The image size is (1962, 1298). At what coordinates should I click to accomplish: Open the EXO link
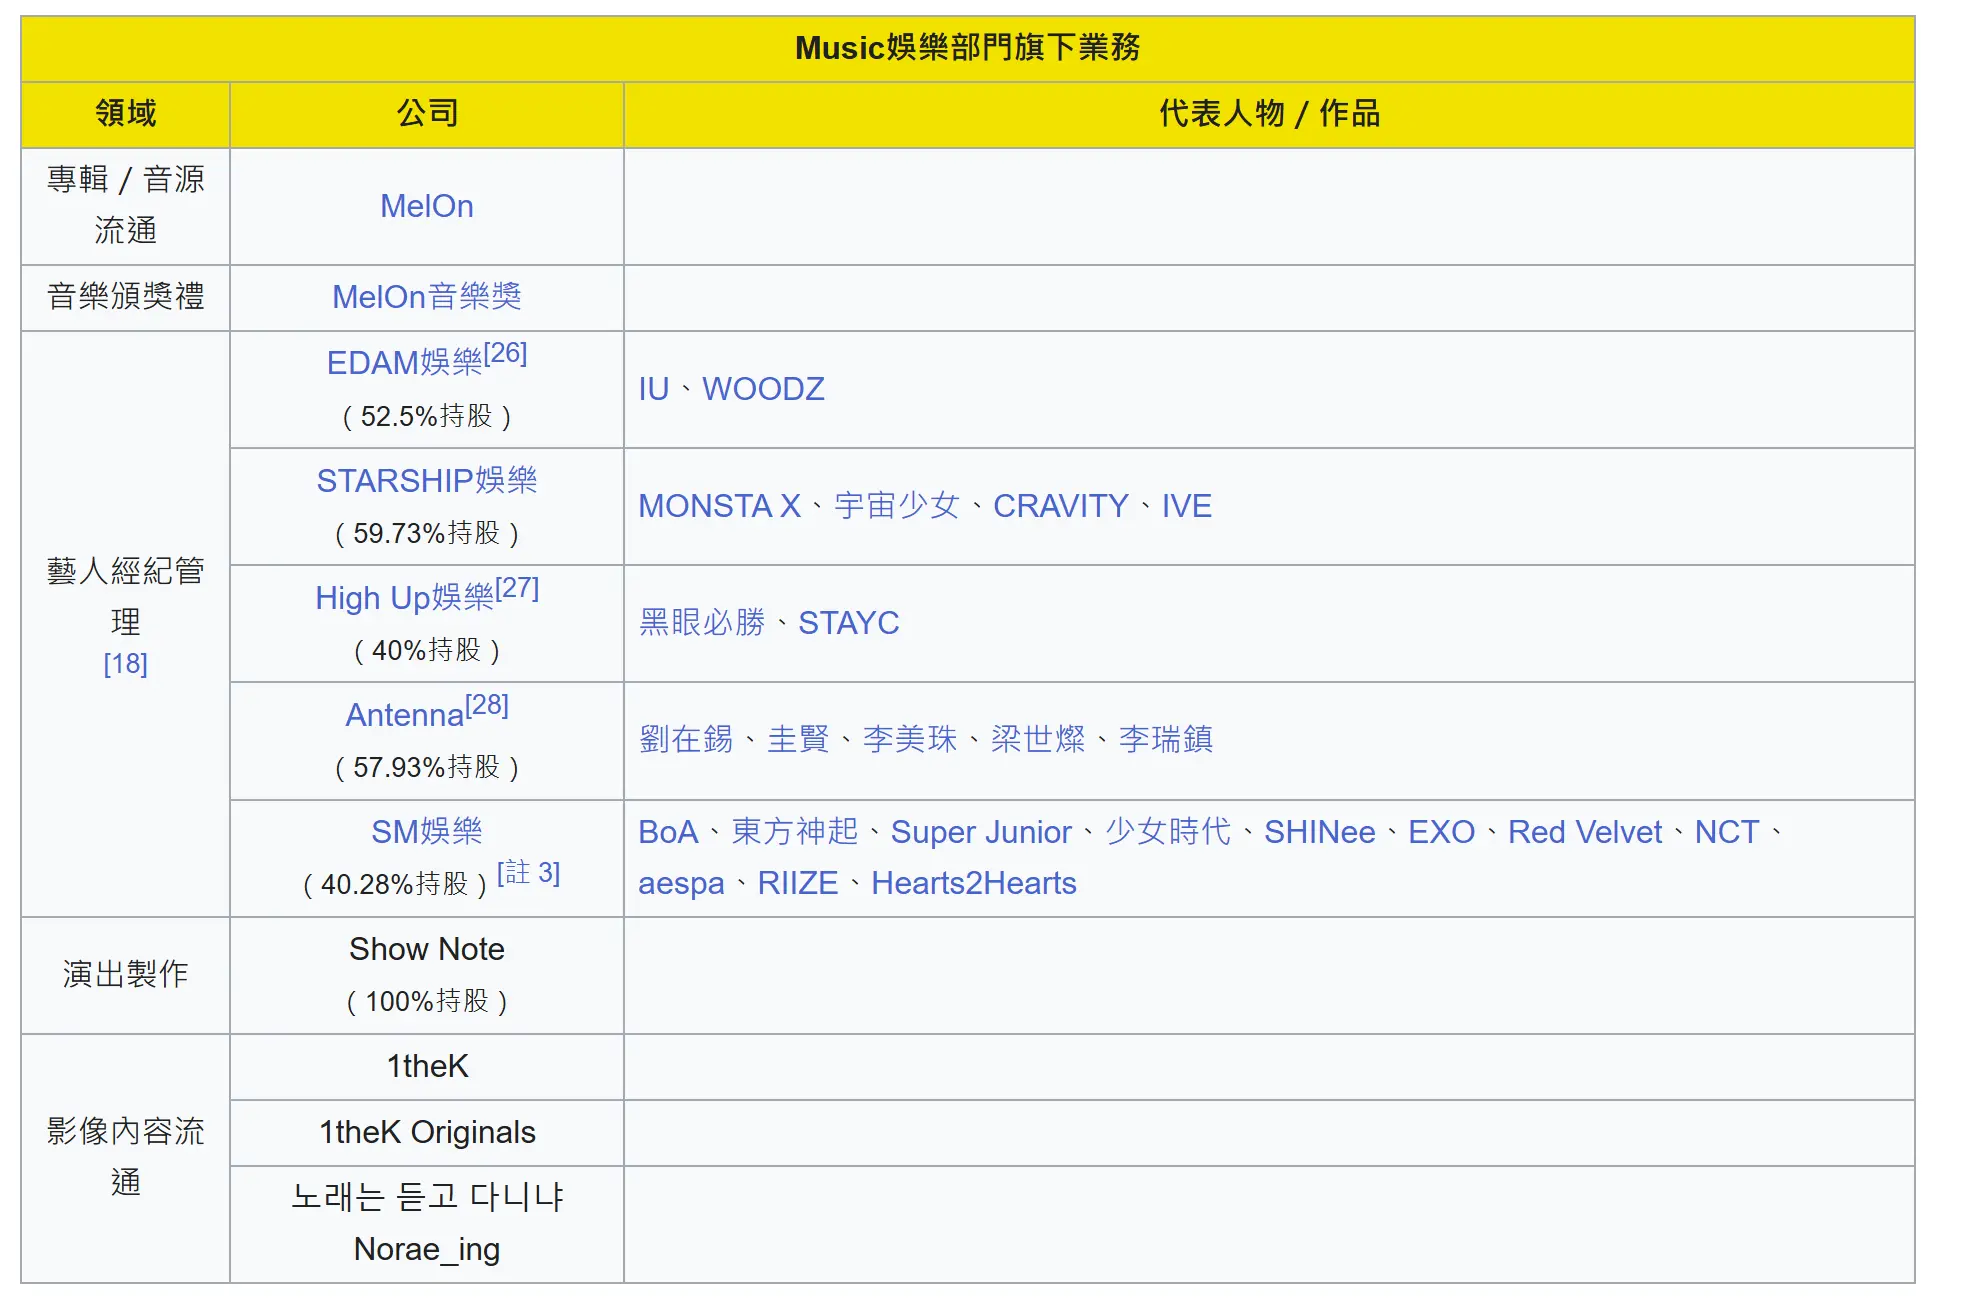[x=1442, y=832]
